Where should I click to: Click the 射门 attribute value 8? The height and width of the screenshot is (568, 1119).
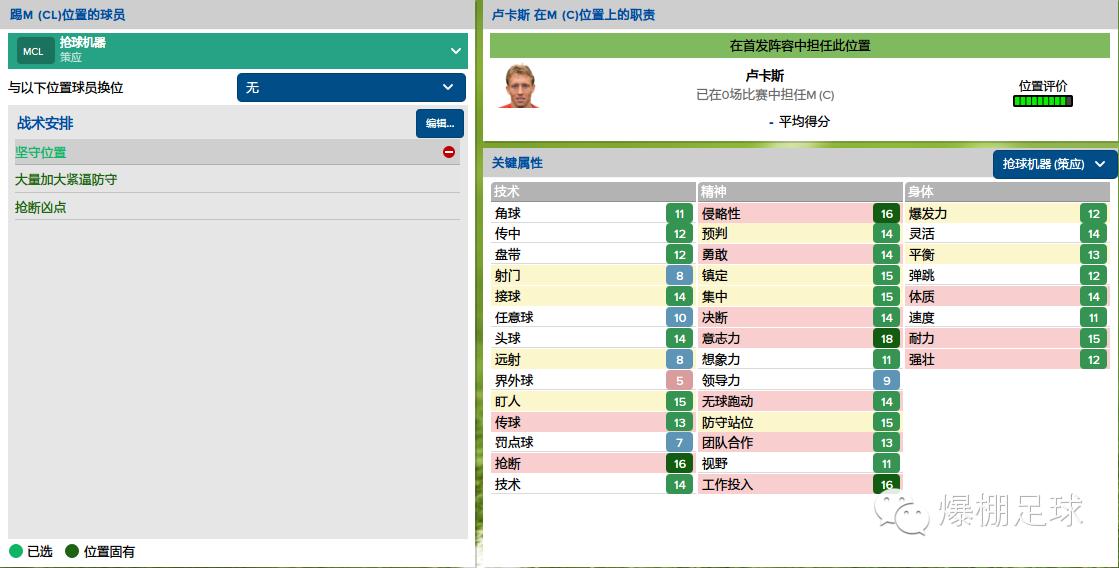679,275
